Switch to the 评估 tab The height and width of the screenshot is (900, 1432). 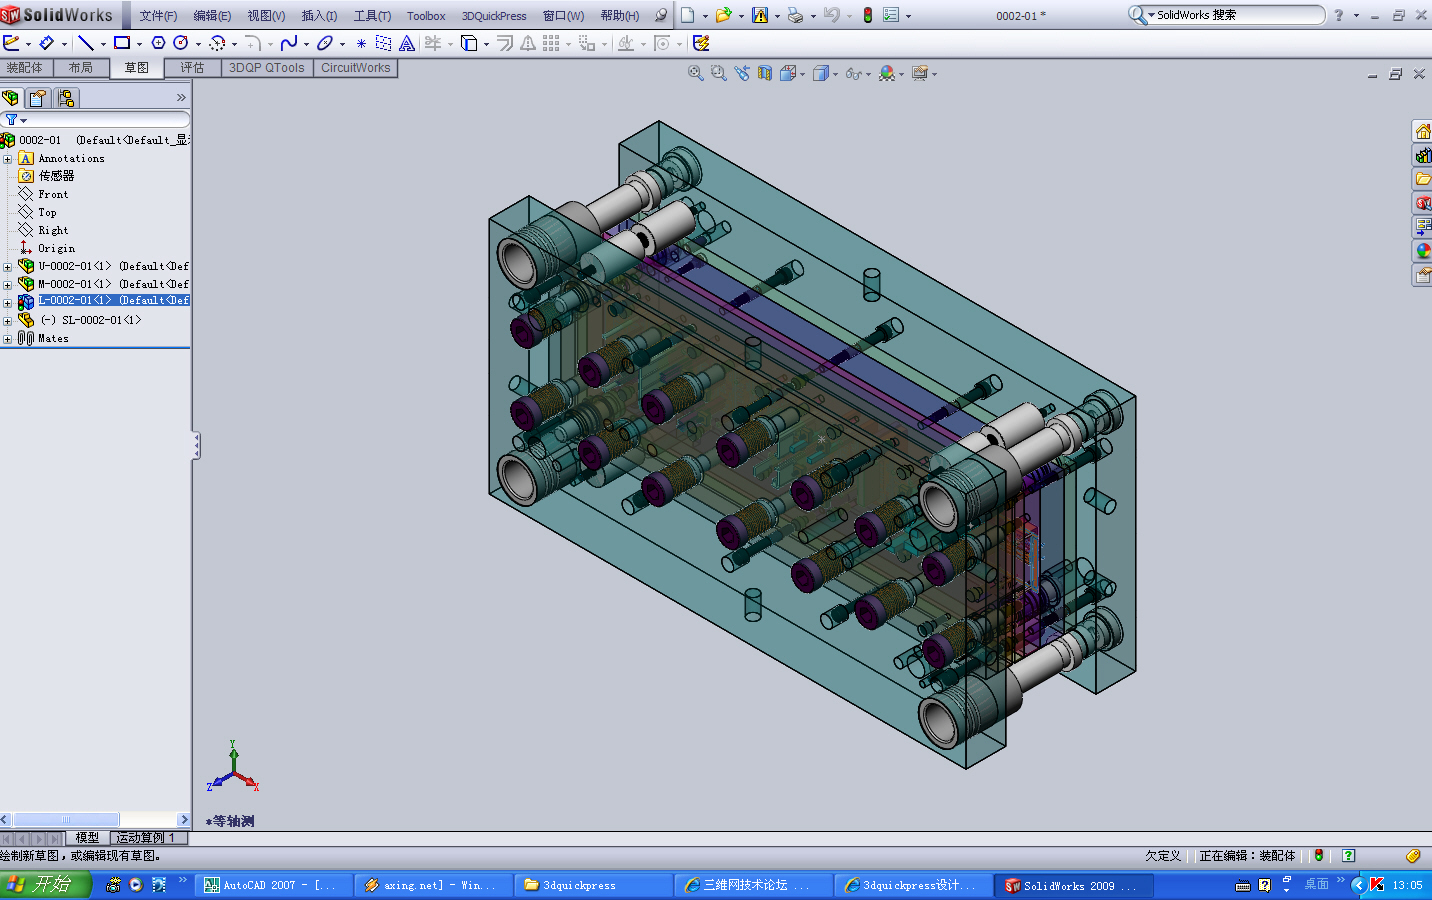(193, 68)
